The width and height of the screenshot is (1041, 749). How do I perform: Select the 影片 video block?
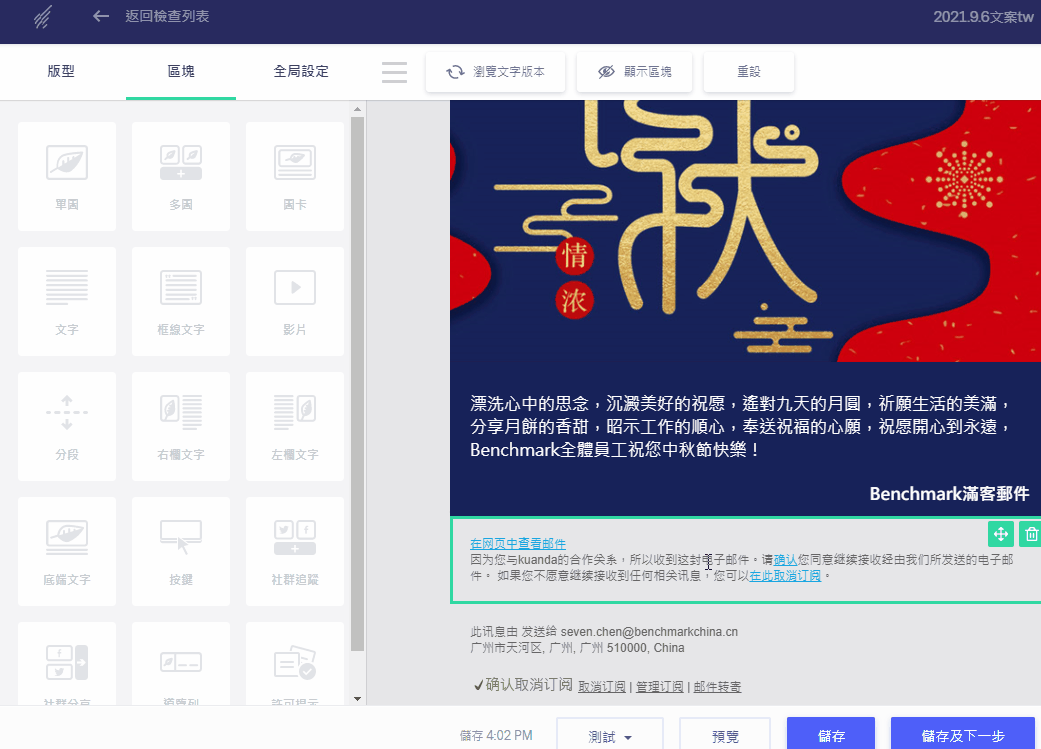(295, 301)
